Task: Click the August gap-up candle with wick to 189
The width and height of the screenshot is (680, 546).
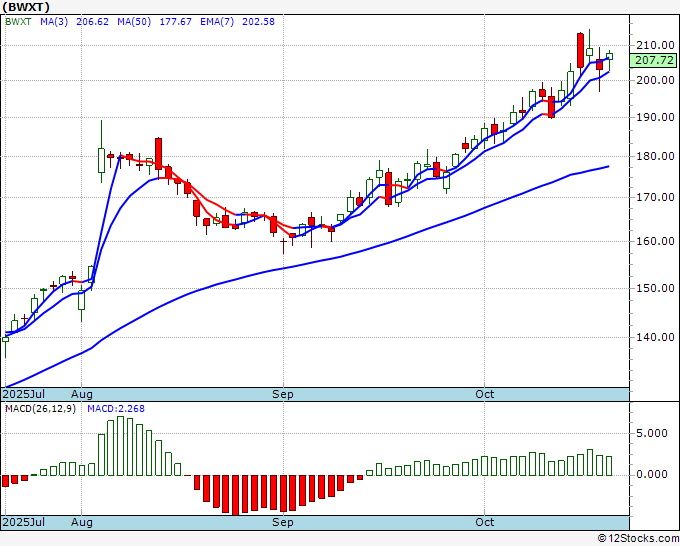Action: [101, 160]
